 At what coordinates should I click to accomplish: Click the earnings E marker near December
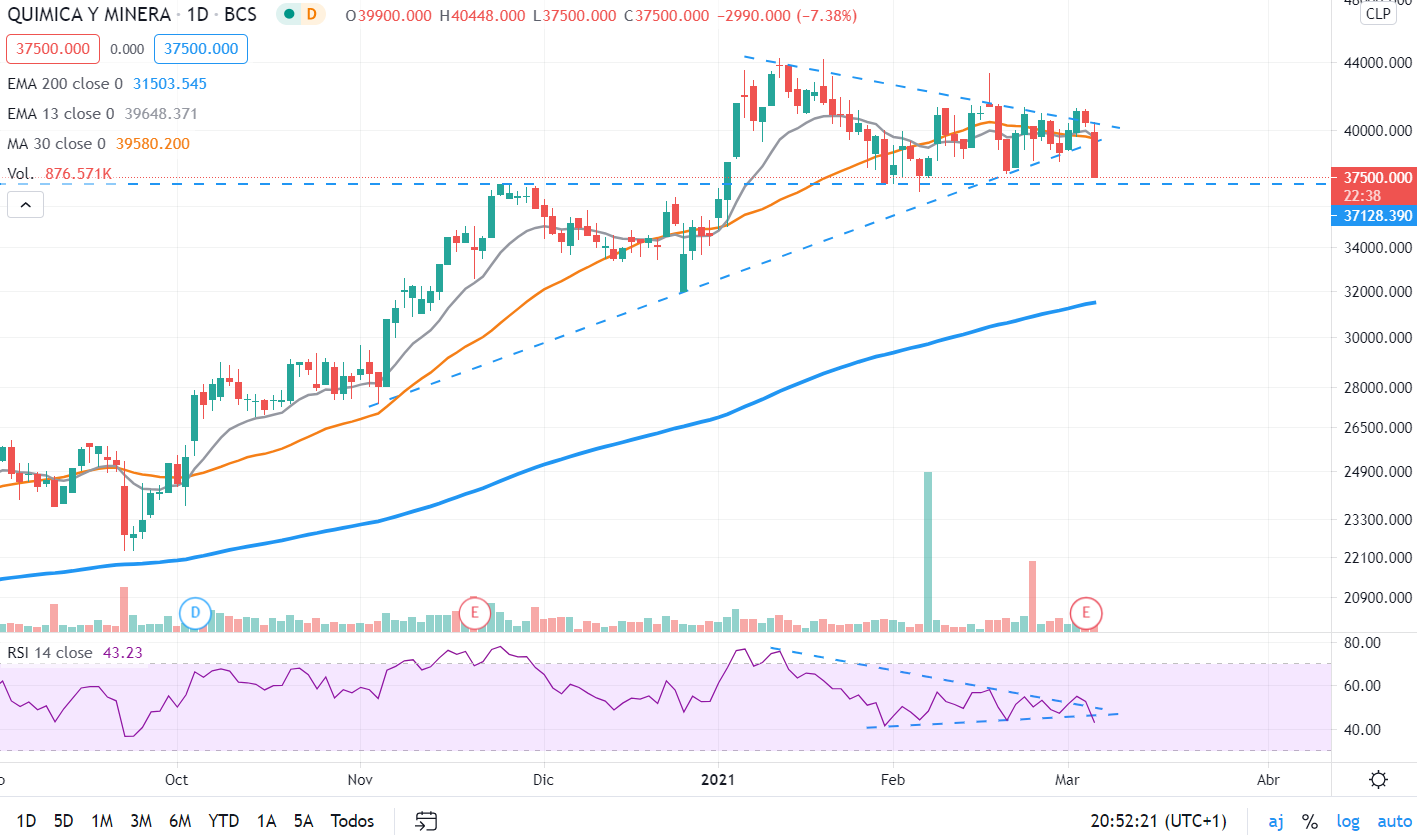click(475, 611)
